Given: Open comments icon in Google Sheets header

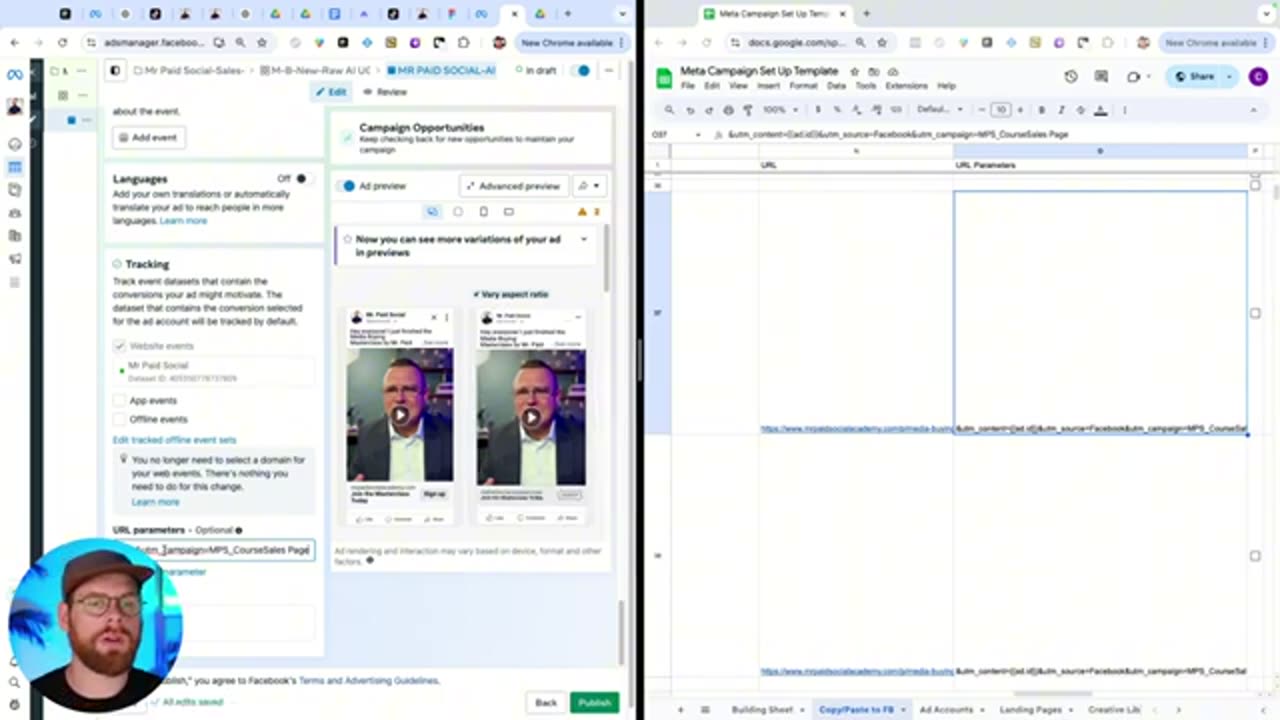Looking at the screenshot, I should point(1101,77).
